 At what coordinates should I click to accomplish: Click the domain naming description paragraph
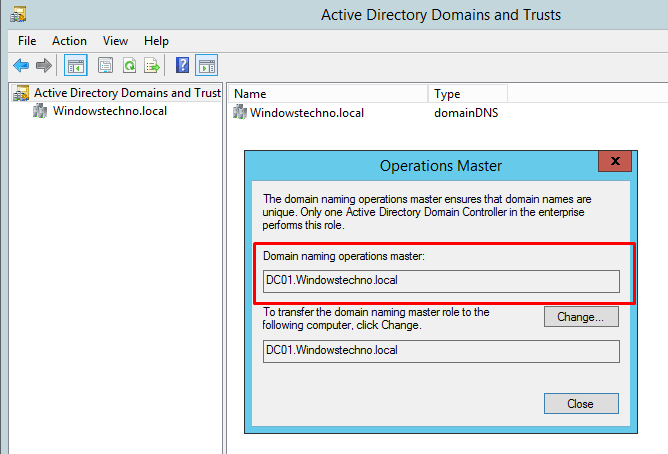[426, 212]
